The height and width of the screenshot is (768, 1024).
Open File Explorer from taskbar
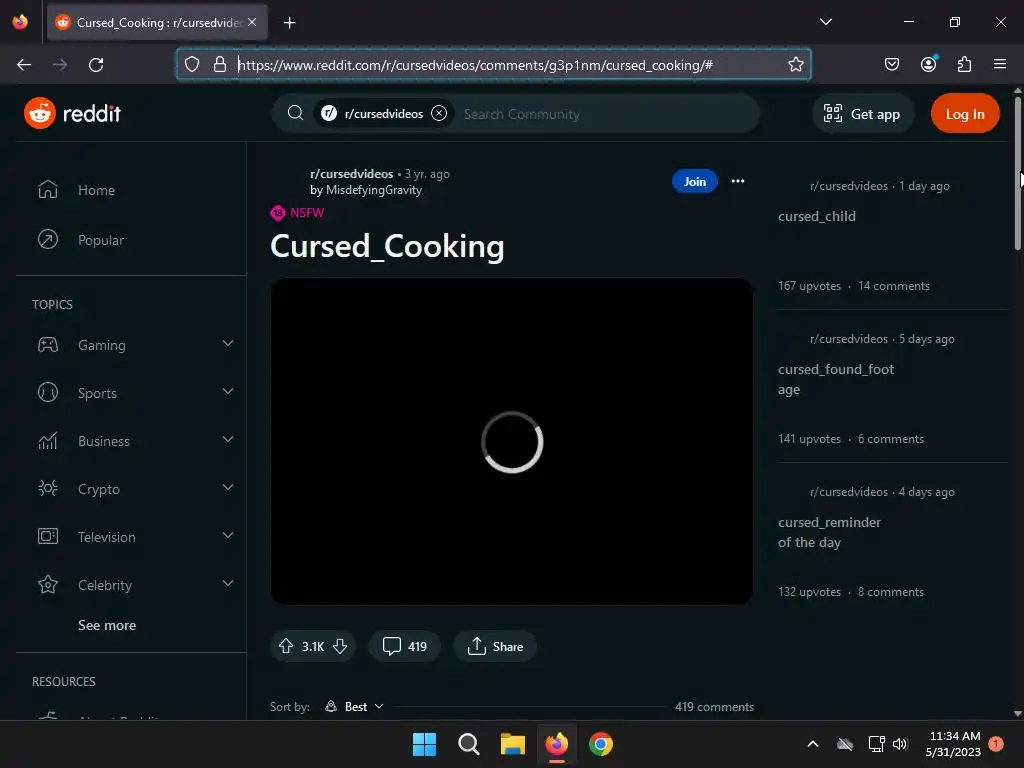(x=513, y=744)
